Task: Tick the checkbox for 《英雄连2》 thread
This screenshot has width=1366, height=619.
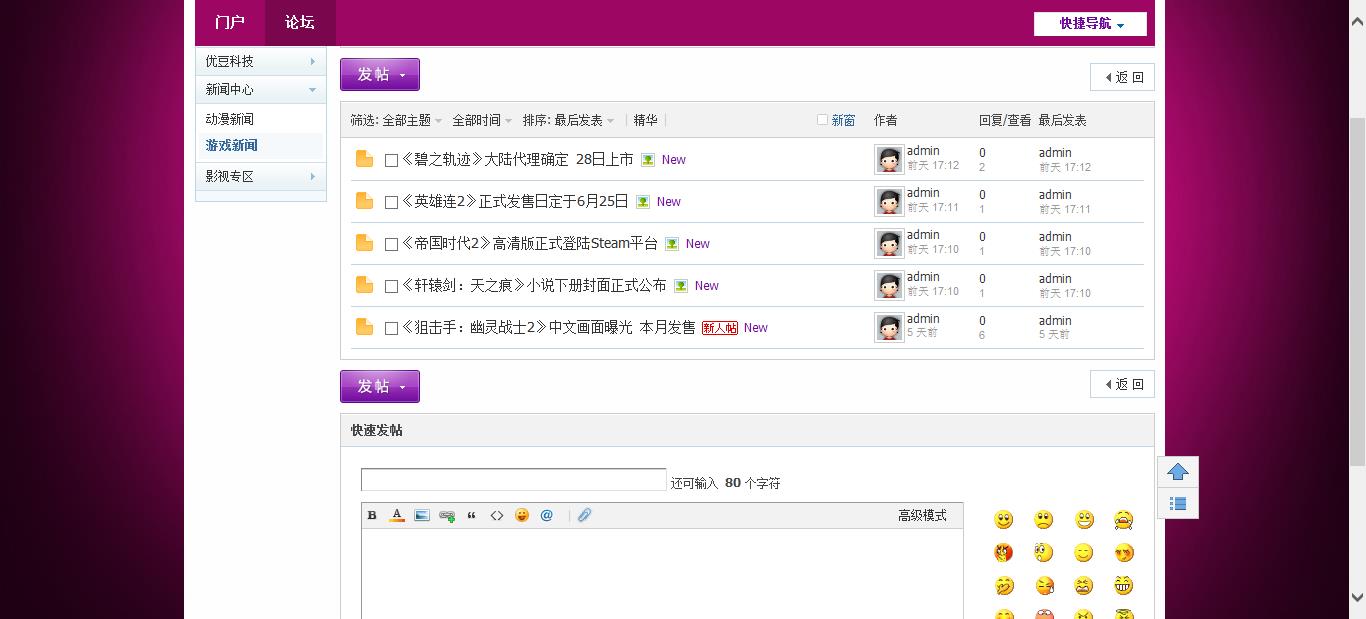Action: (x=392, y=202)
